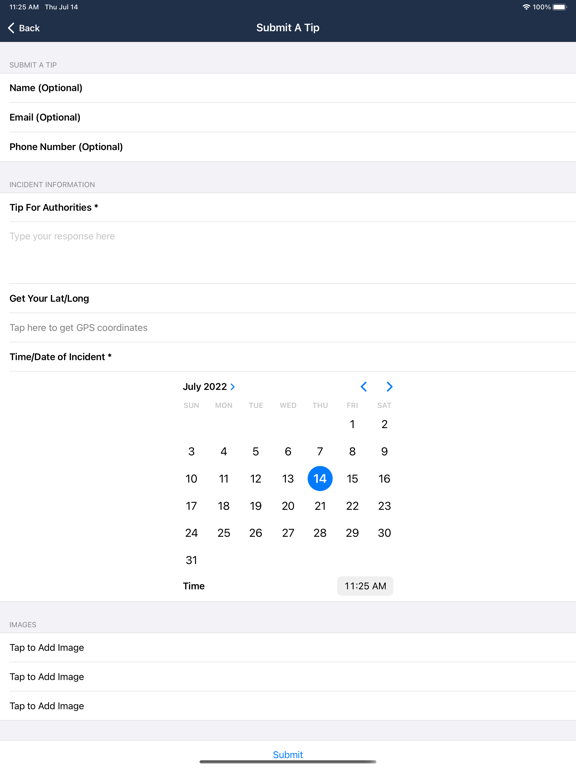Screen dimensions: 576x768
Task: Go to previous month with left chevron
Action: pyautogui.click(x=363, y=387)
